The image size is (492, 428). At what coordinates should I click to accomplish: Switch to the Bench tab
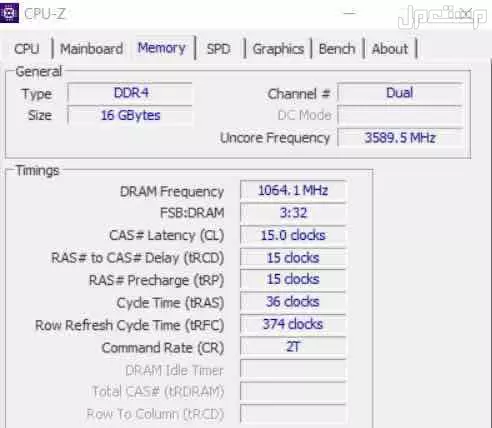337,49
